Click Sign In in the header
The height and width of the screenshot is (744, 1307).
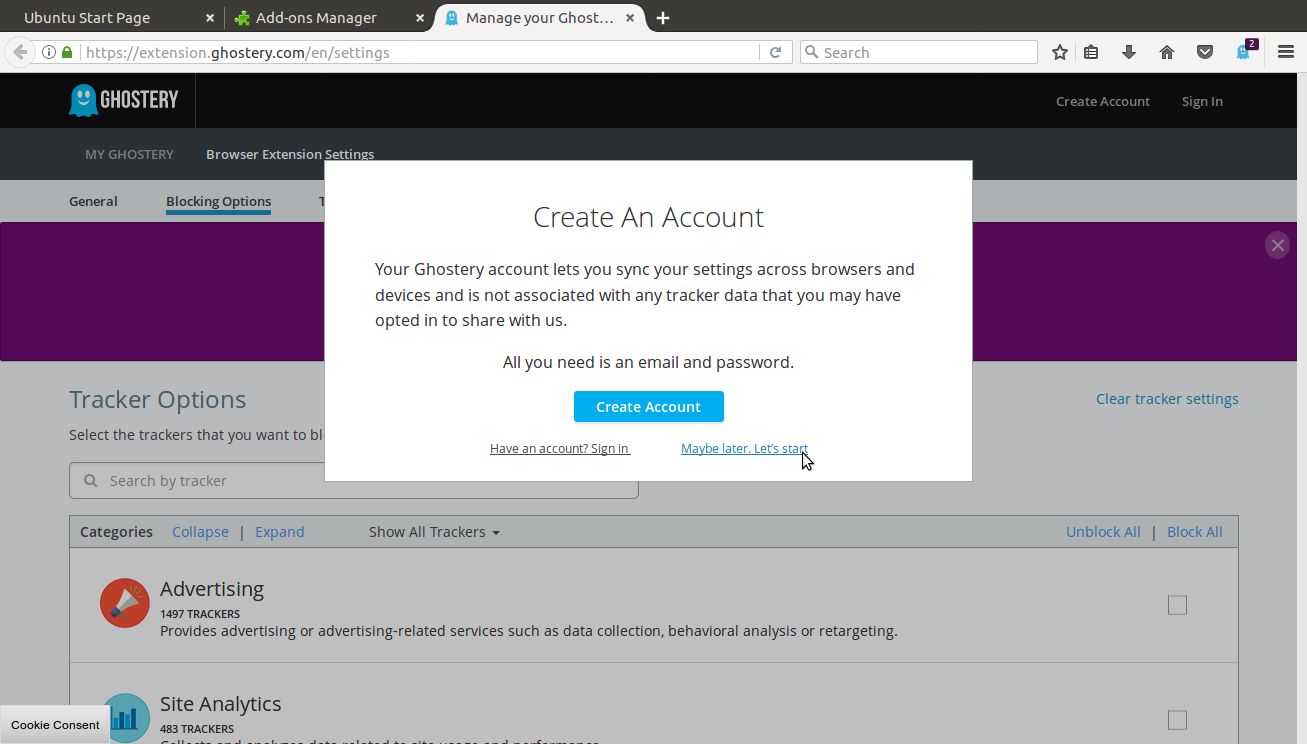(1202, 101)
